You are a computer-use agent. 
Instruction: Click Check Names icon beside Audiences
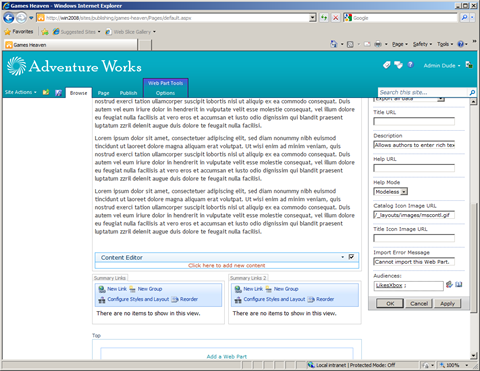click(x=449, y=284)
